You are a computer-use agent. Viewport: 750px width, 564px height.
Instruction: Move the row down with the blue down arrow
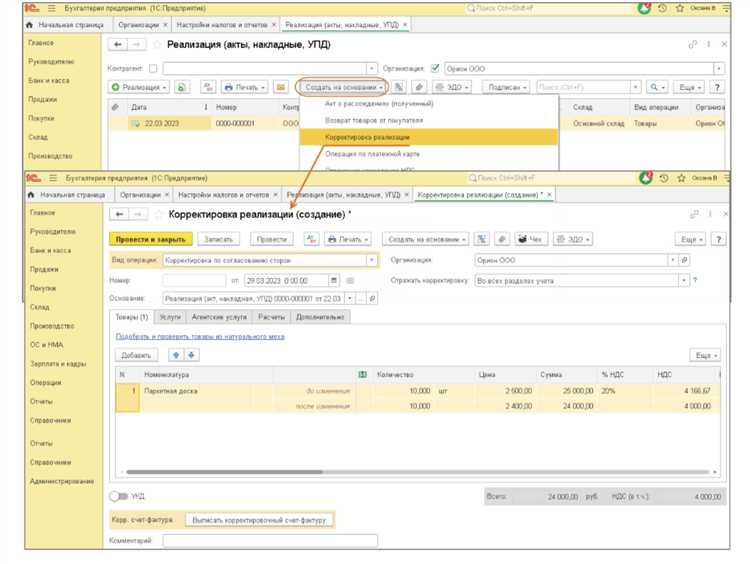tap(191, 355)
